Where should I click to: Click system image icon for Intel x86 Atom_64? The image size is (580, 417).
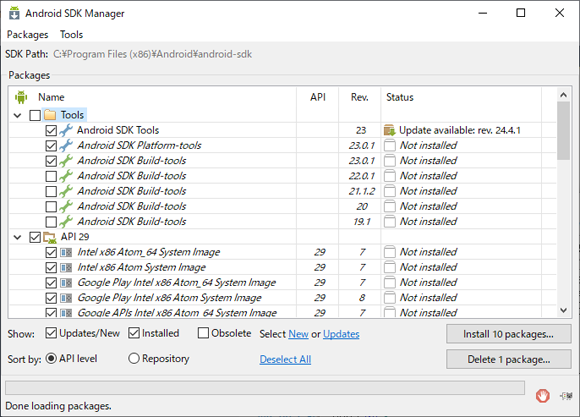click(x=66, y=252)
